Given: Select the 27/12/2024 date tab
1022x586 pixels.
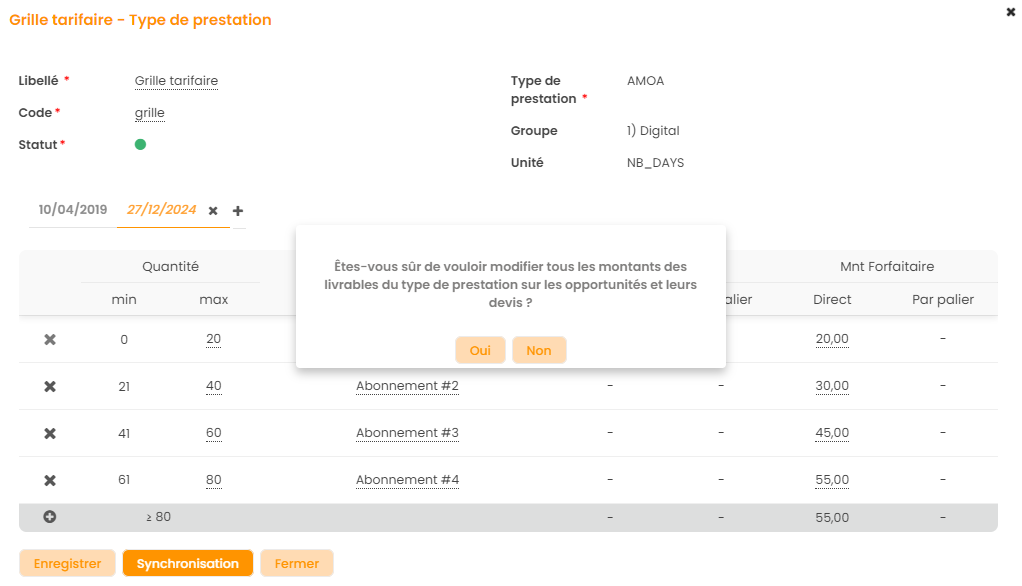Looking at the screenshot, I should coord(161,210).
